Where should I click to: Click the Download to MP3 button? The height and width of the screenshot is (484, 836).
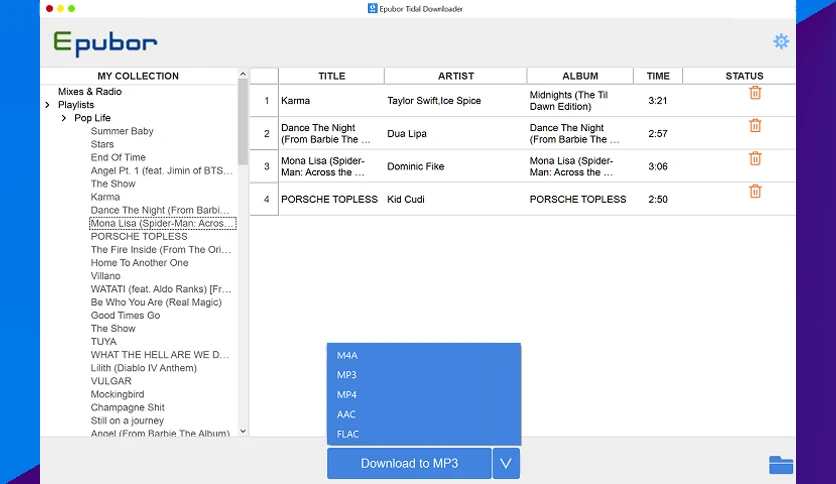point(409,463)
